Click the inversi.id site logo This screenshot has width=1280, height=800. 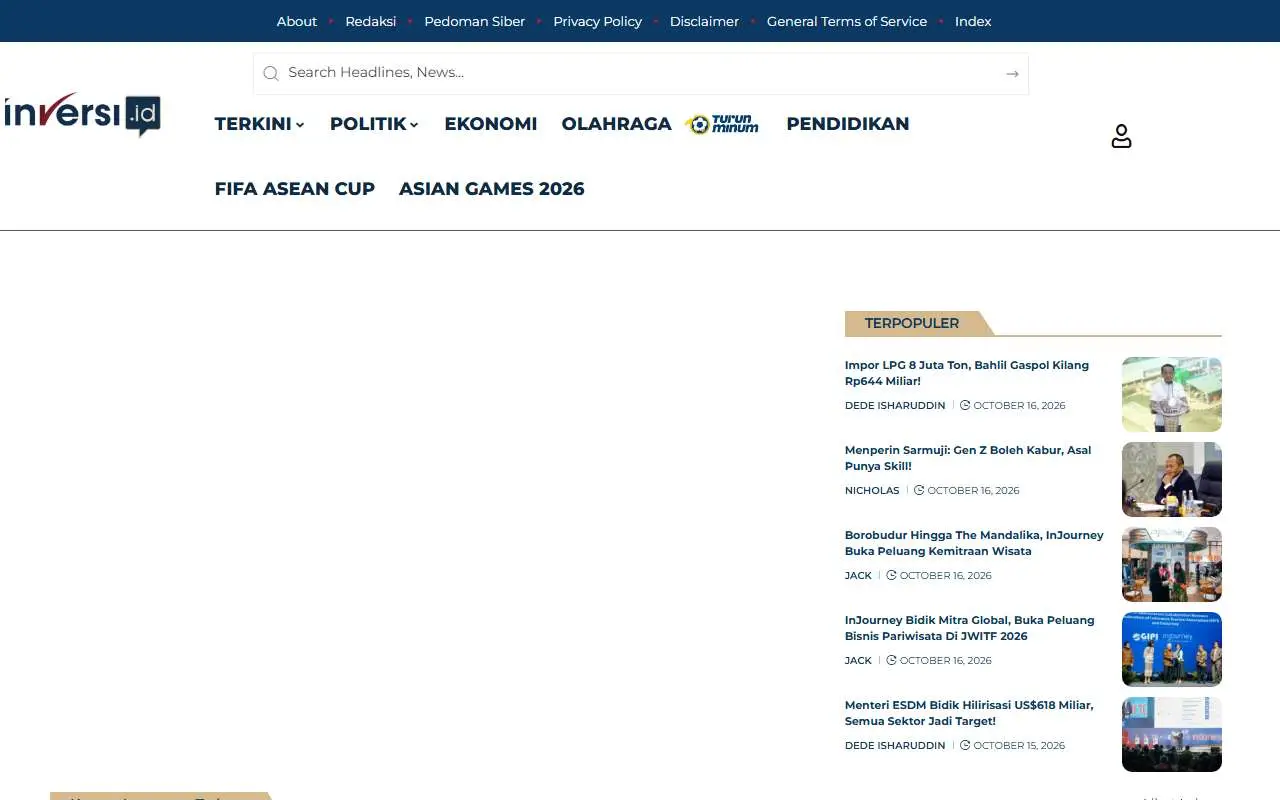point(83,114)
